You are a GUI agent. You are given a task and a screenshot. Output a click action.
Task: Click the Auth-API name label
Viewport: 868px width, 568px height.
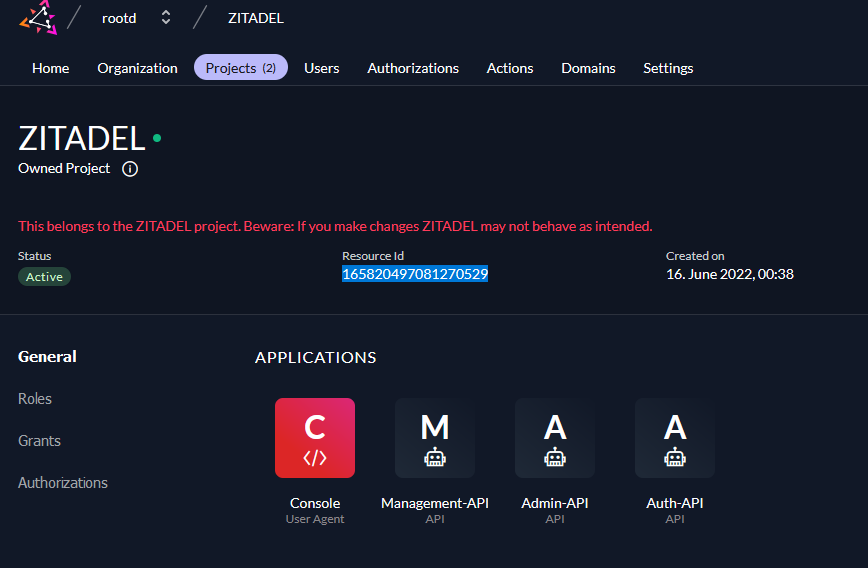click(x=675, y=503)
